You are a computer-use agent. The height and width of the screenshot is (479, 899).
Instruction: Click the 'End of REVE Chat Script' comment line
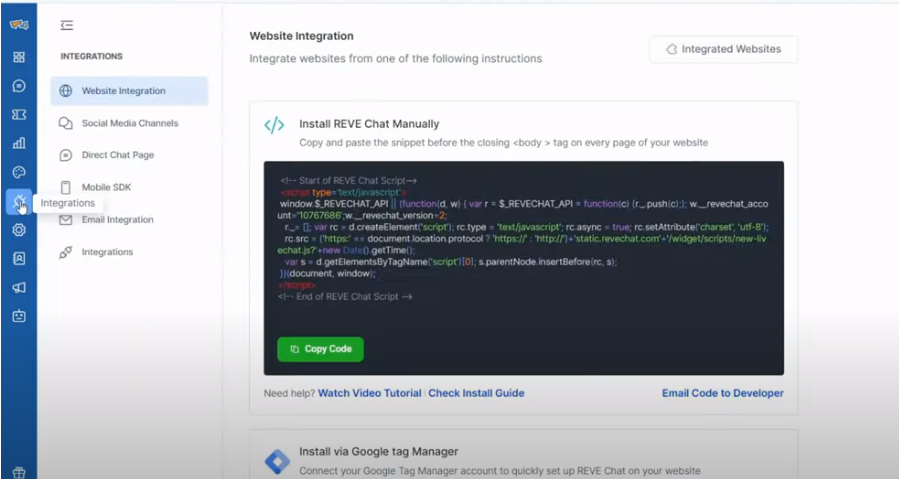pyautogui.click(x=345, y=297)
